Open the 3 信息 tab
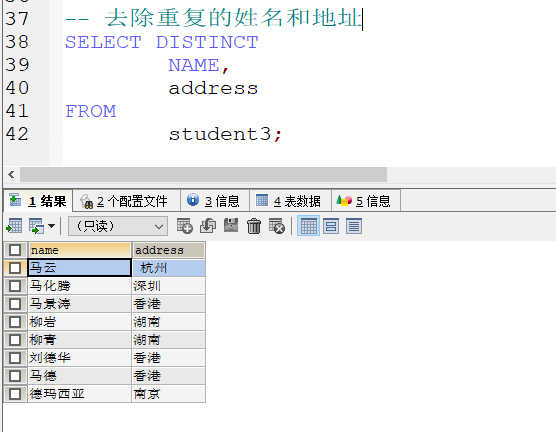The height and width of the screenshot is (432, 556). click(215, 201)
